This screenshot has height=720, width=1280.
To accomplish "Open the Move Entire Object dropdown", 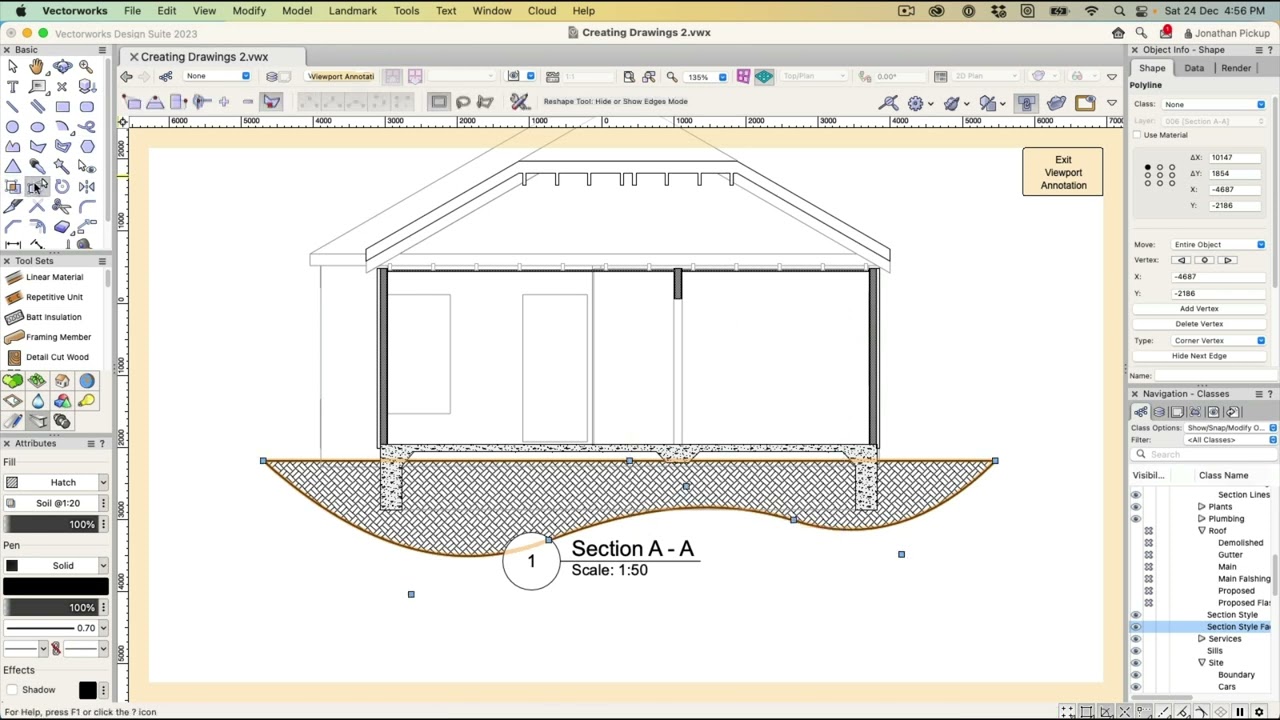I will [1219, 244].
